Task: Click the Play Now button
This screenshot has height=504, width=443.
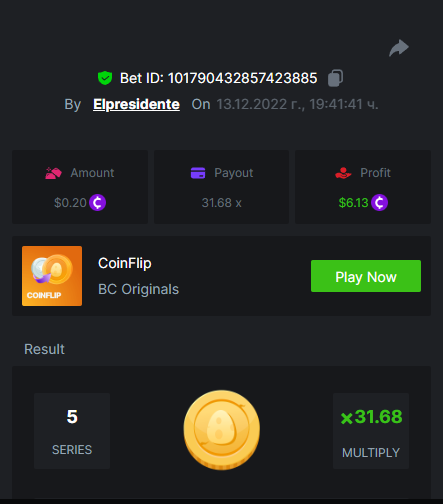Action: [366, 276]
